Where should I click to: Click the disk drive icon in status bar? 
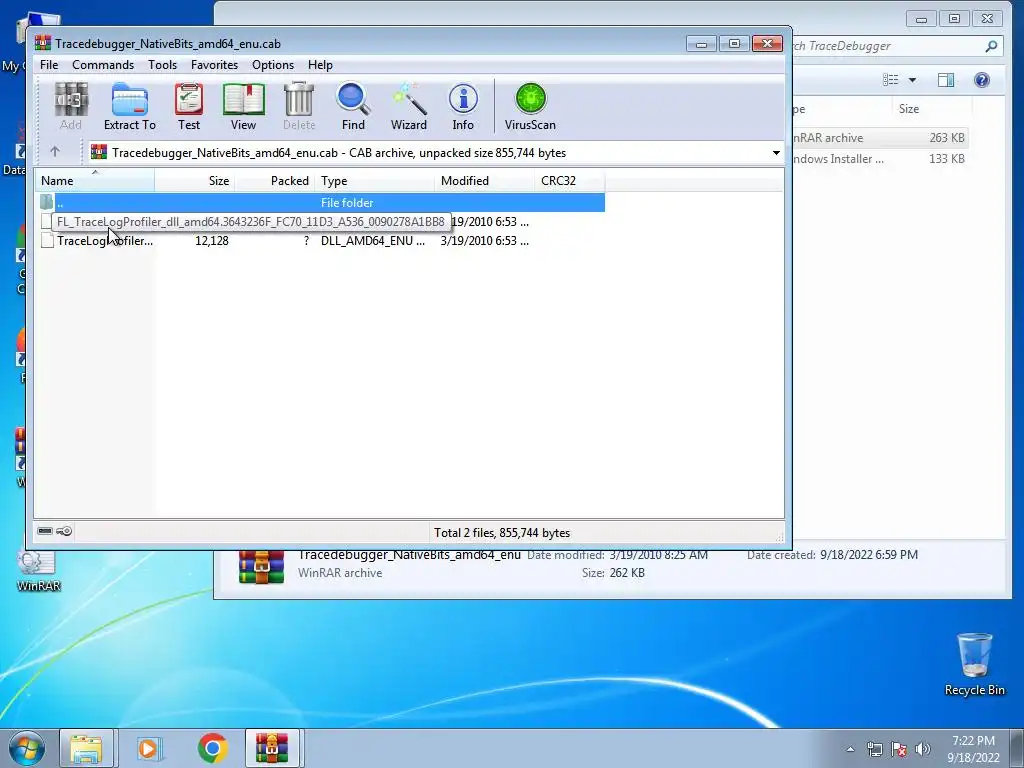pos(45,531)
